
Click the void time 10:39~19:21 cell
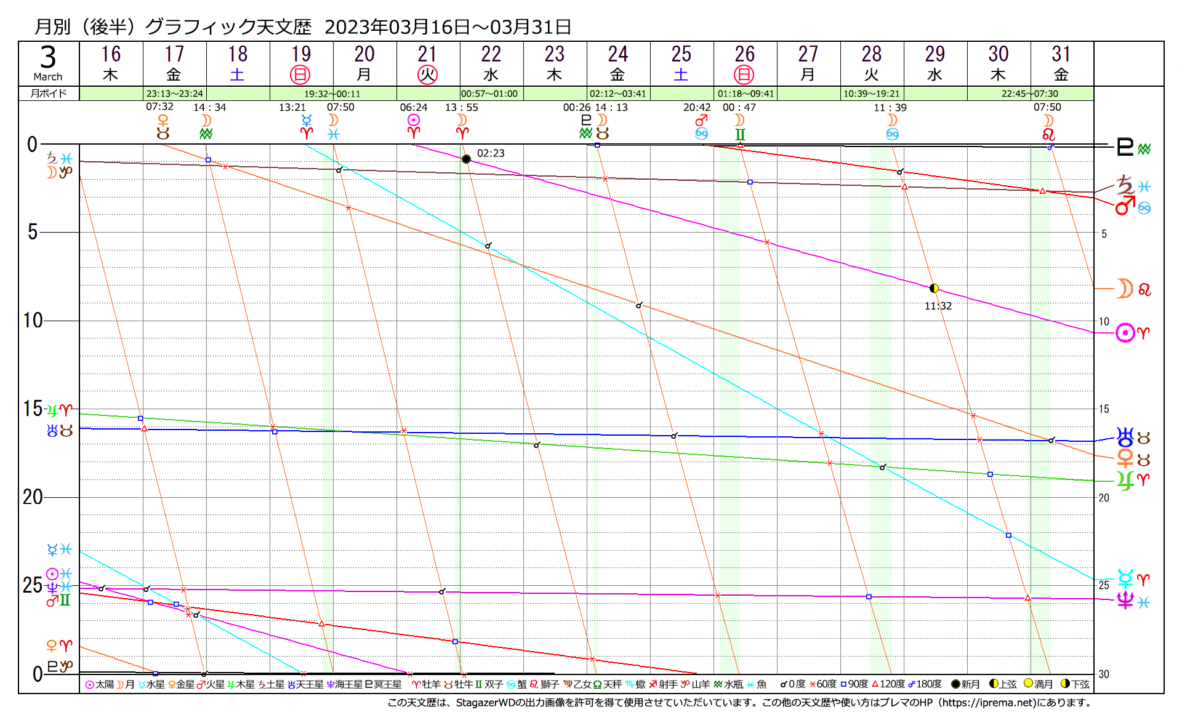871,93
